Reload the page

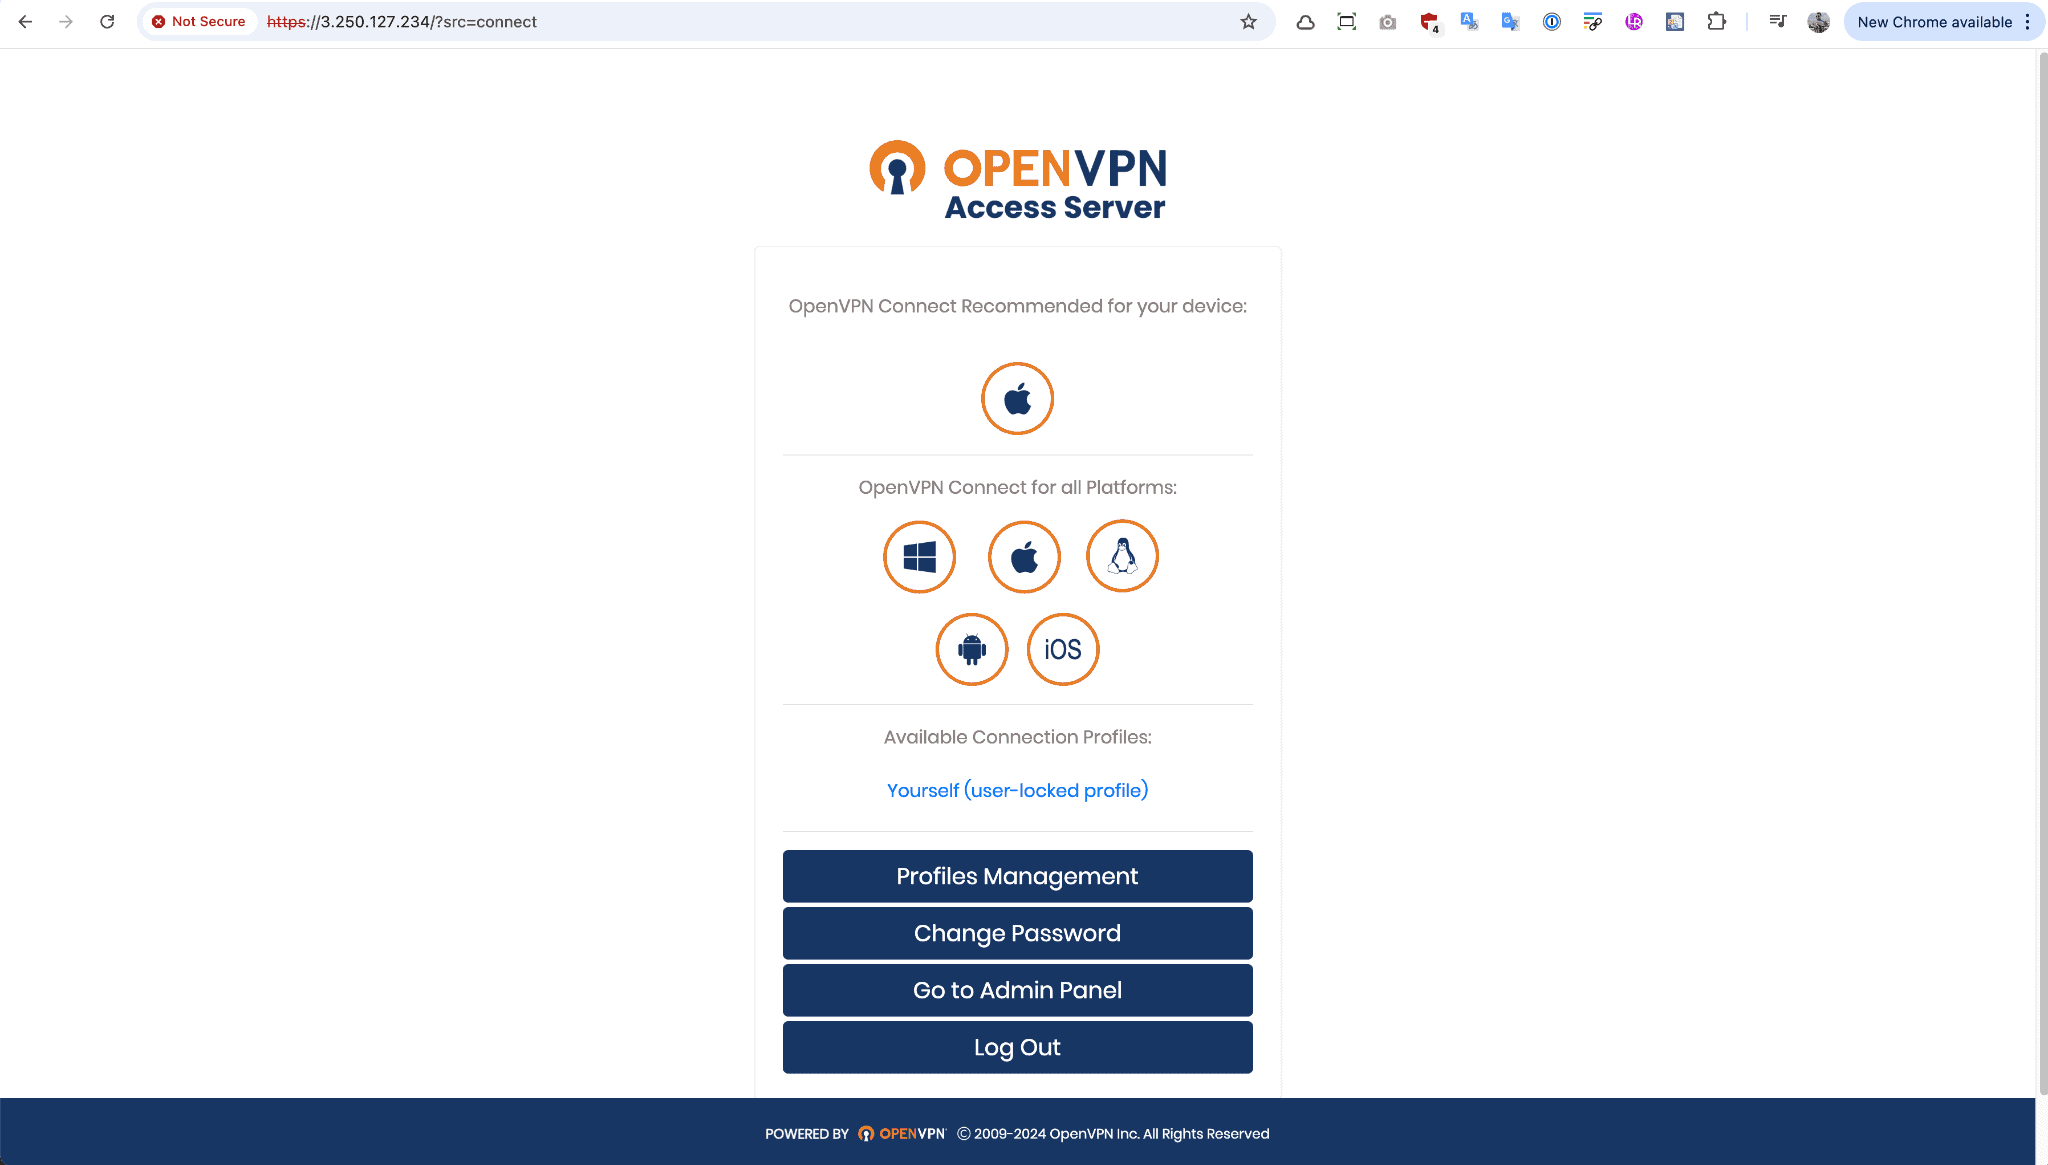(x=107, y=21)
